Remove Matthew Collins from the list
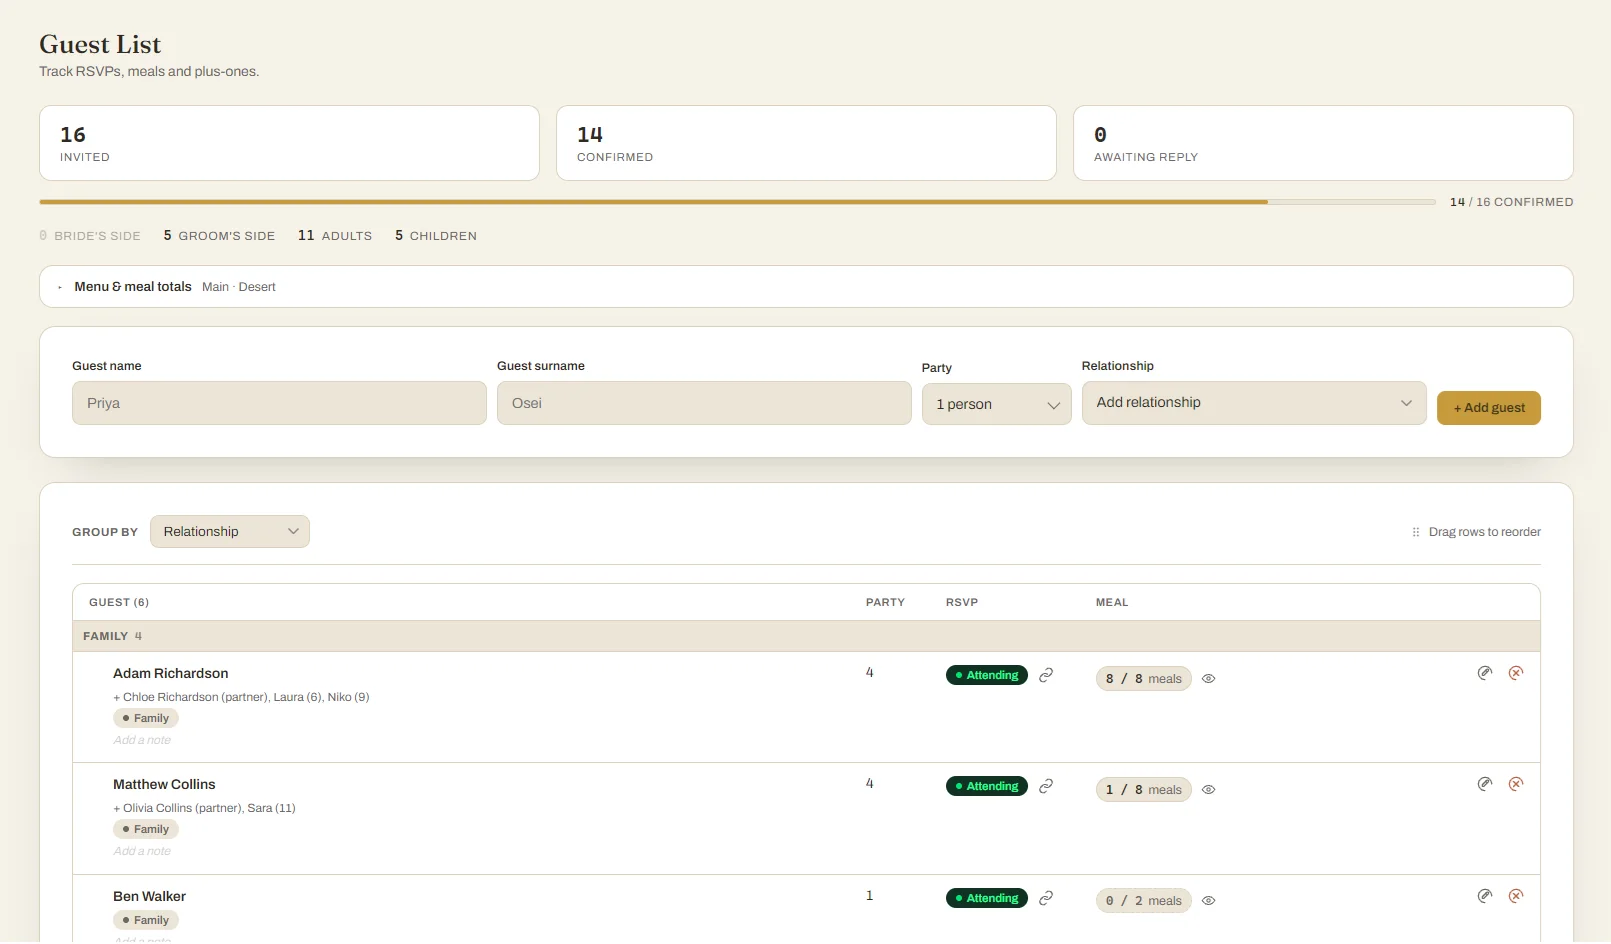 (1516, 784)
